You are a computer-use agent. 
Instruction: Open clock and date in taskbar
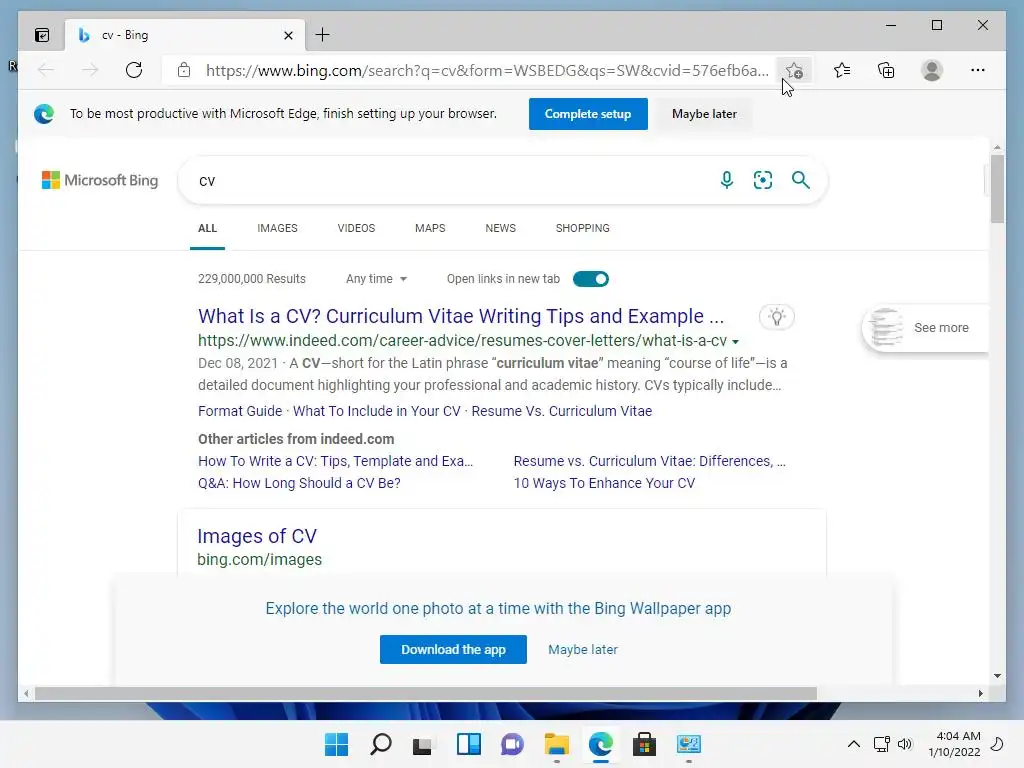click(954, 744)
